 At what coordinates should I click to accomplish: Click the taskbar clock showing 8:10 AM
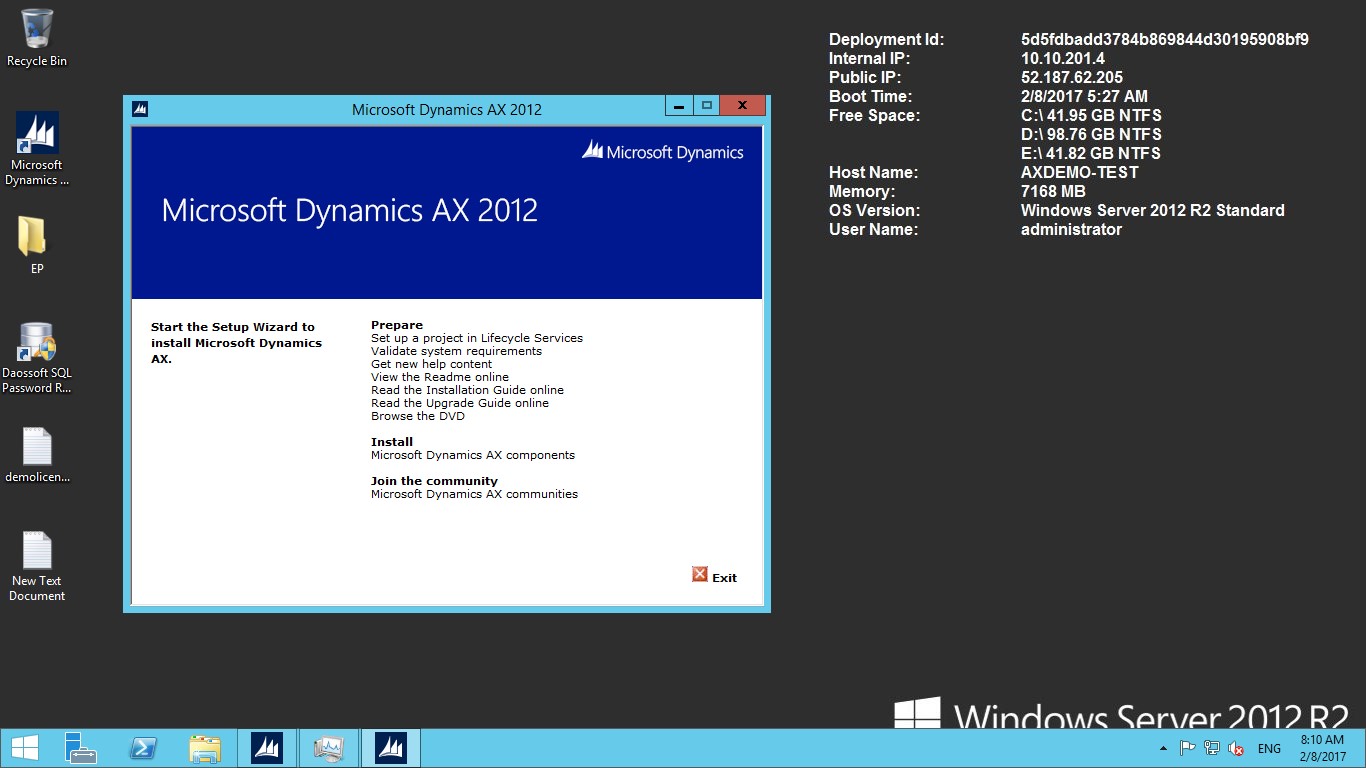coord(1321,748)
